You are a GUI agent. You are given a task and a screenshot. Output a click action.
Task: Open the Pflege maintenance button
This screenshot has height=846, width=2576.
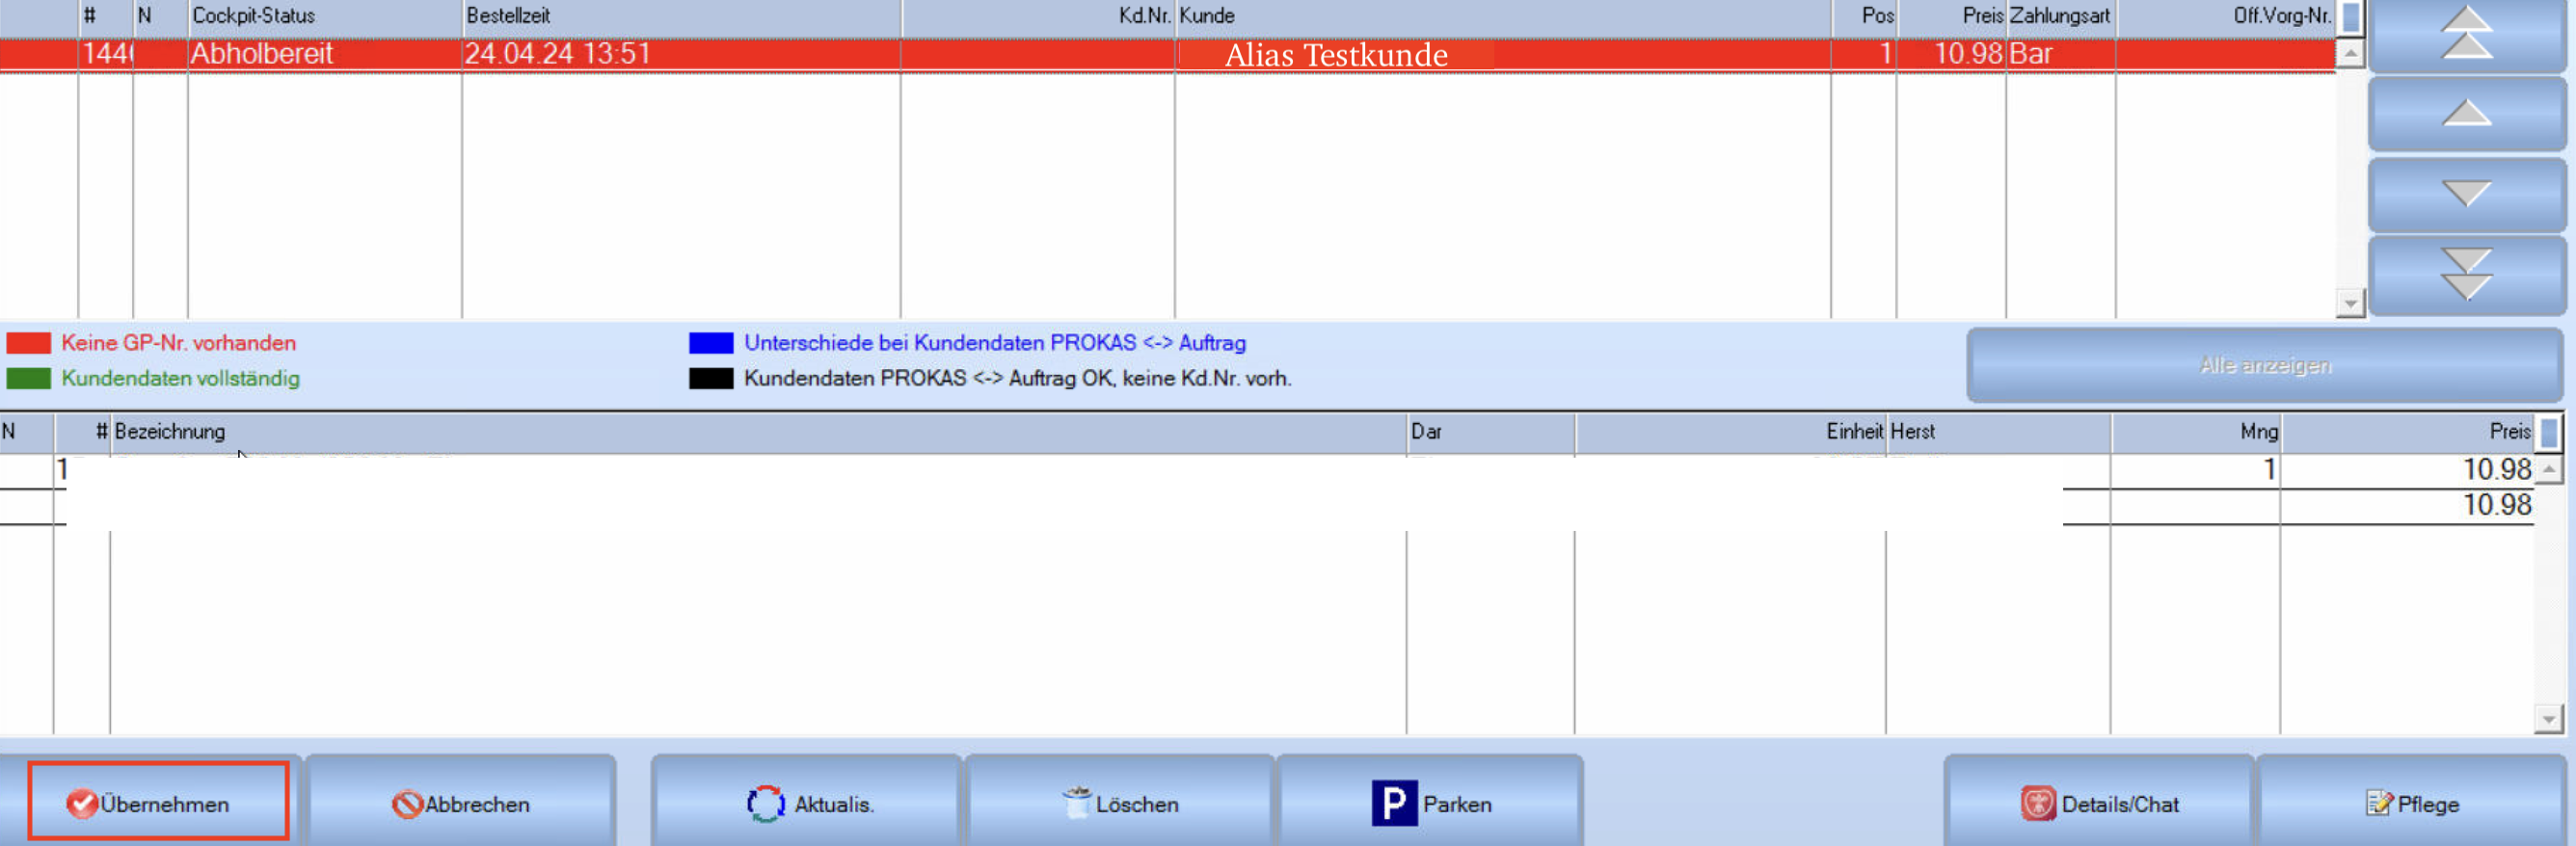point(2412,803)
